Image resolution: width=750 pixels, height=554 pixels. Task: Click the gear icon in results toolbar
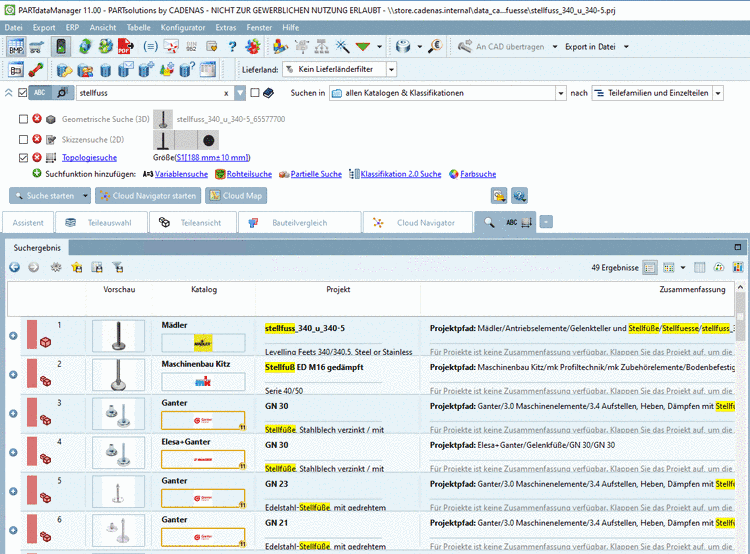pyautogui.click(x=56, y=267)
